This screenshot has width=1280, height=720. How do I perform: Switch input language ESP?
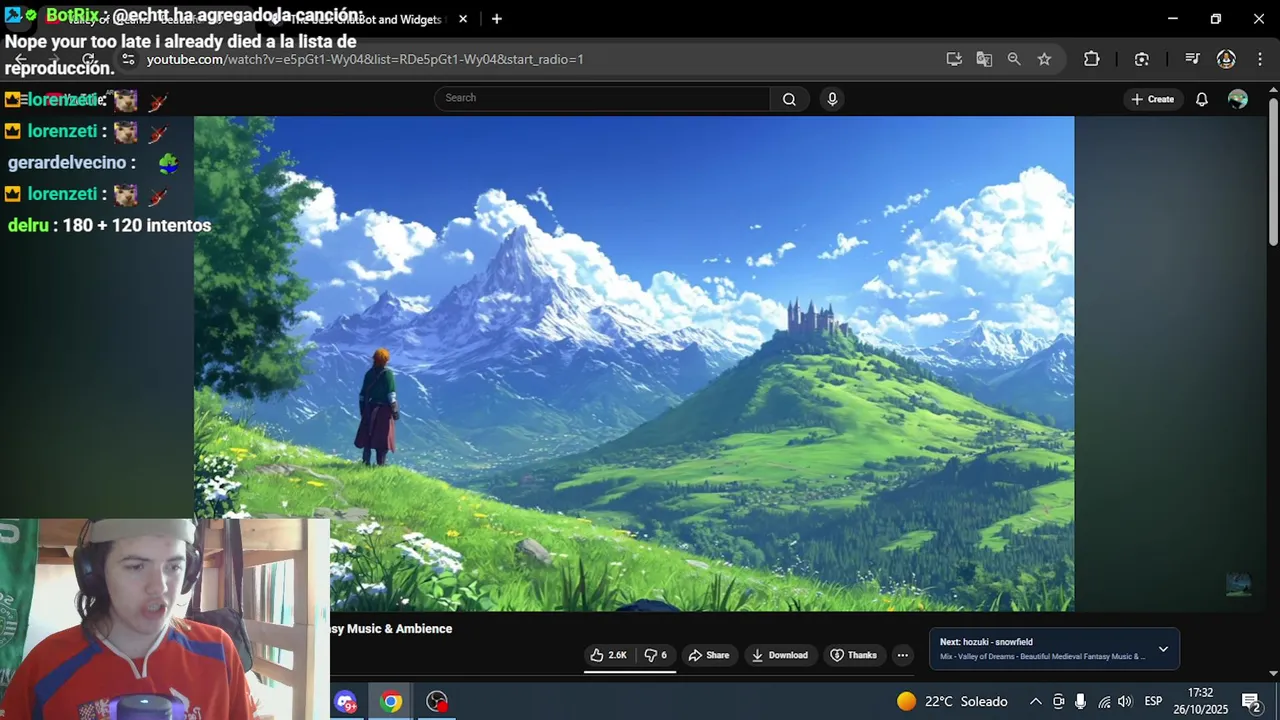(x=1153, y=702)
